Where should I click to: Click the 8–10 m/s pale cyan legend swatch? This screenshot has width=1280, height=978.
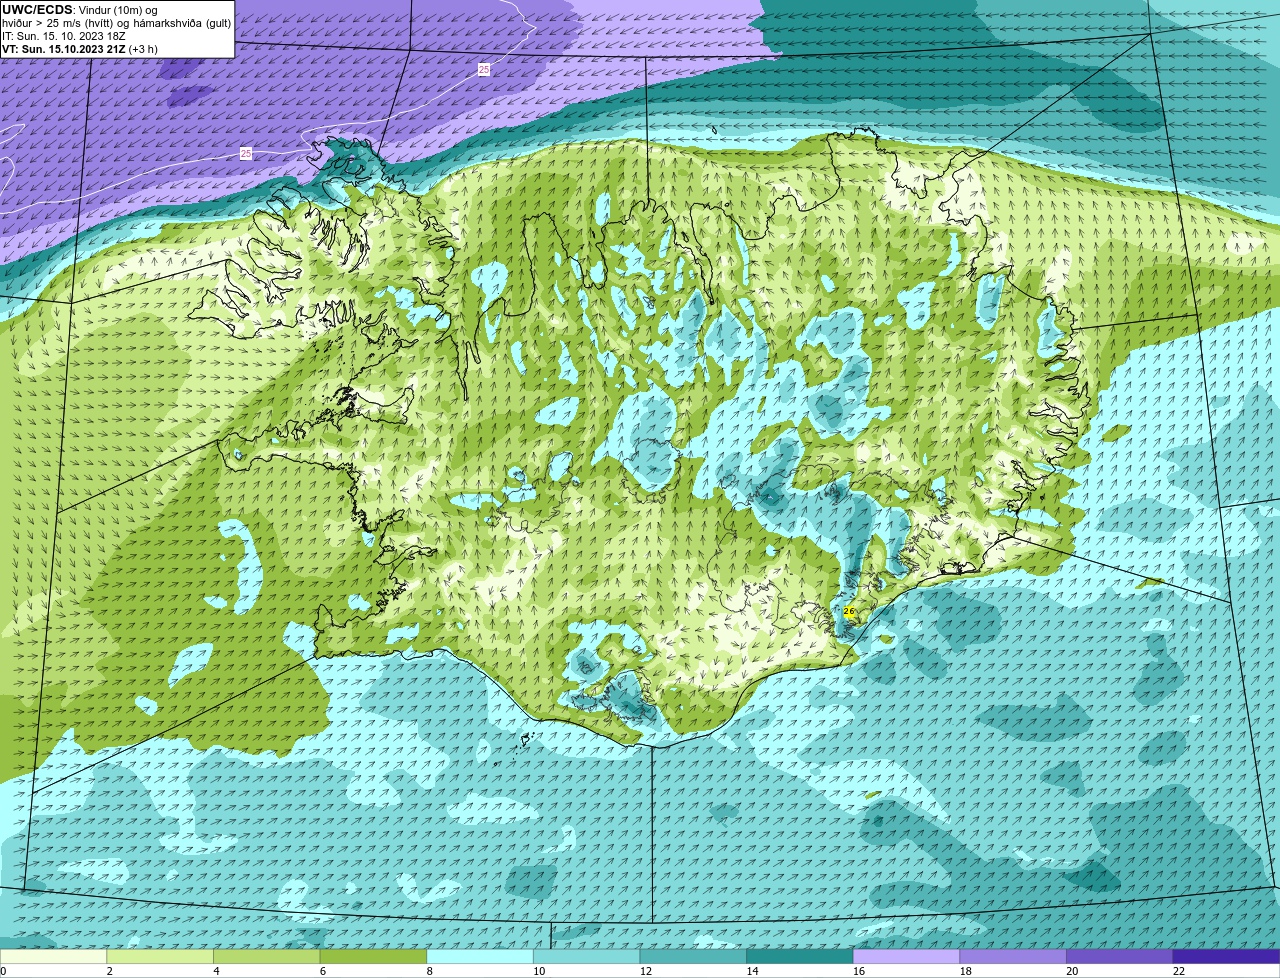480,956
